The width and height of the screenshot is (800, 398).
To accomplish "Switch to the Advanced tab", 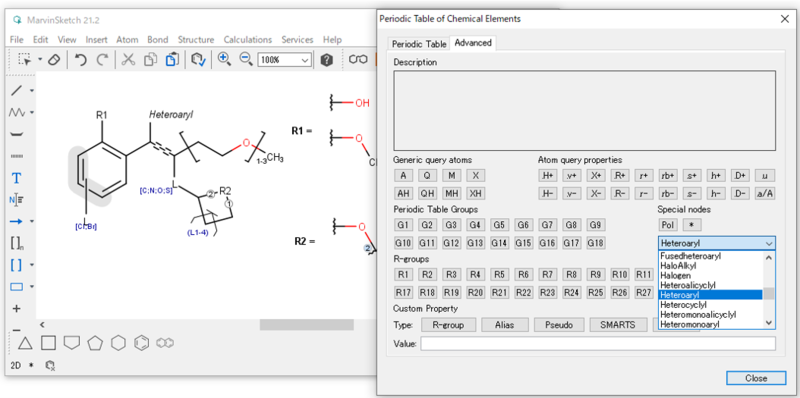I will pyautogui.click(x=473, y=43).
